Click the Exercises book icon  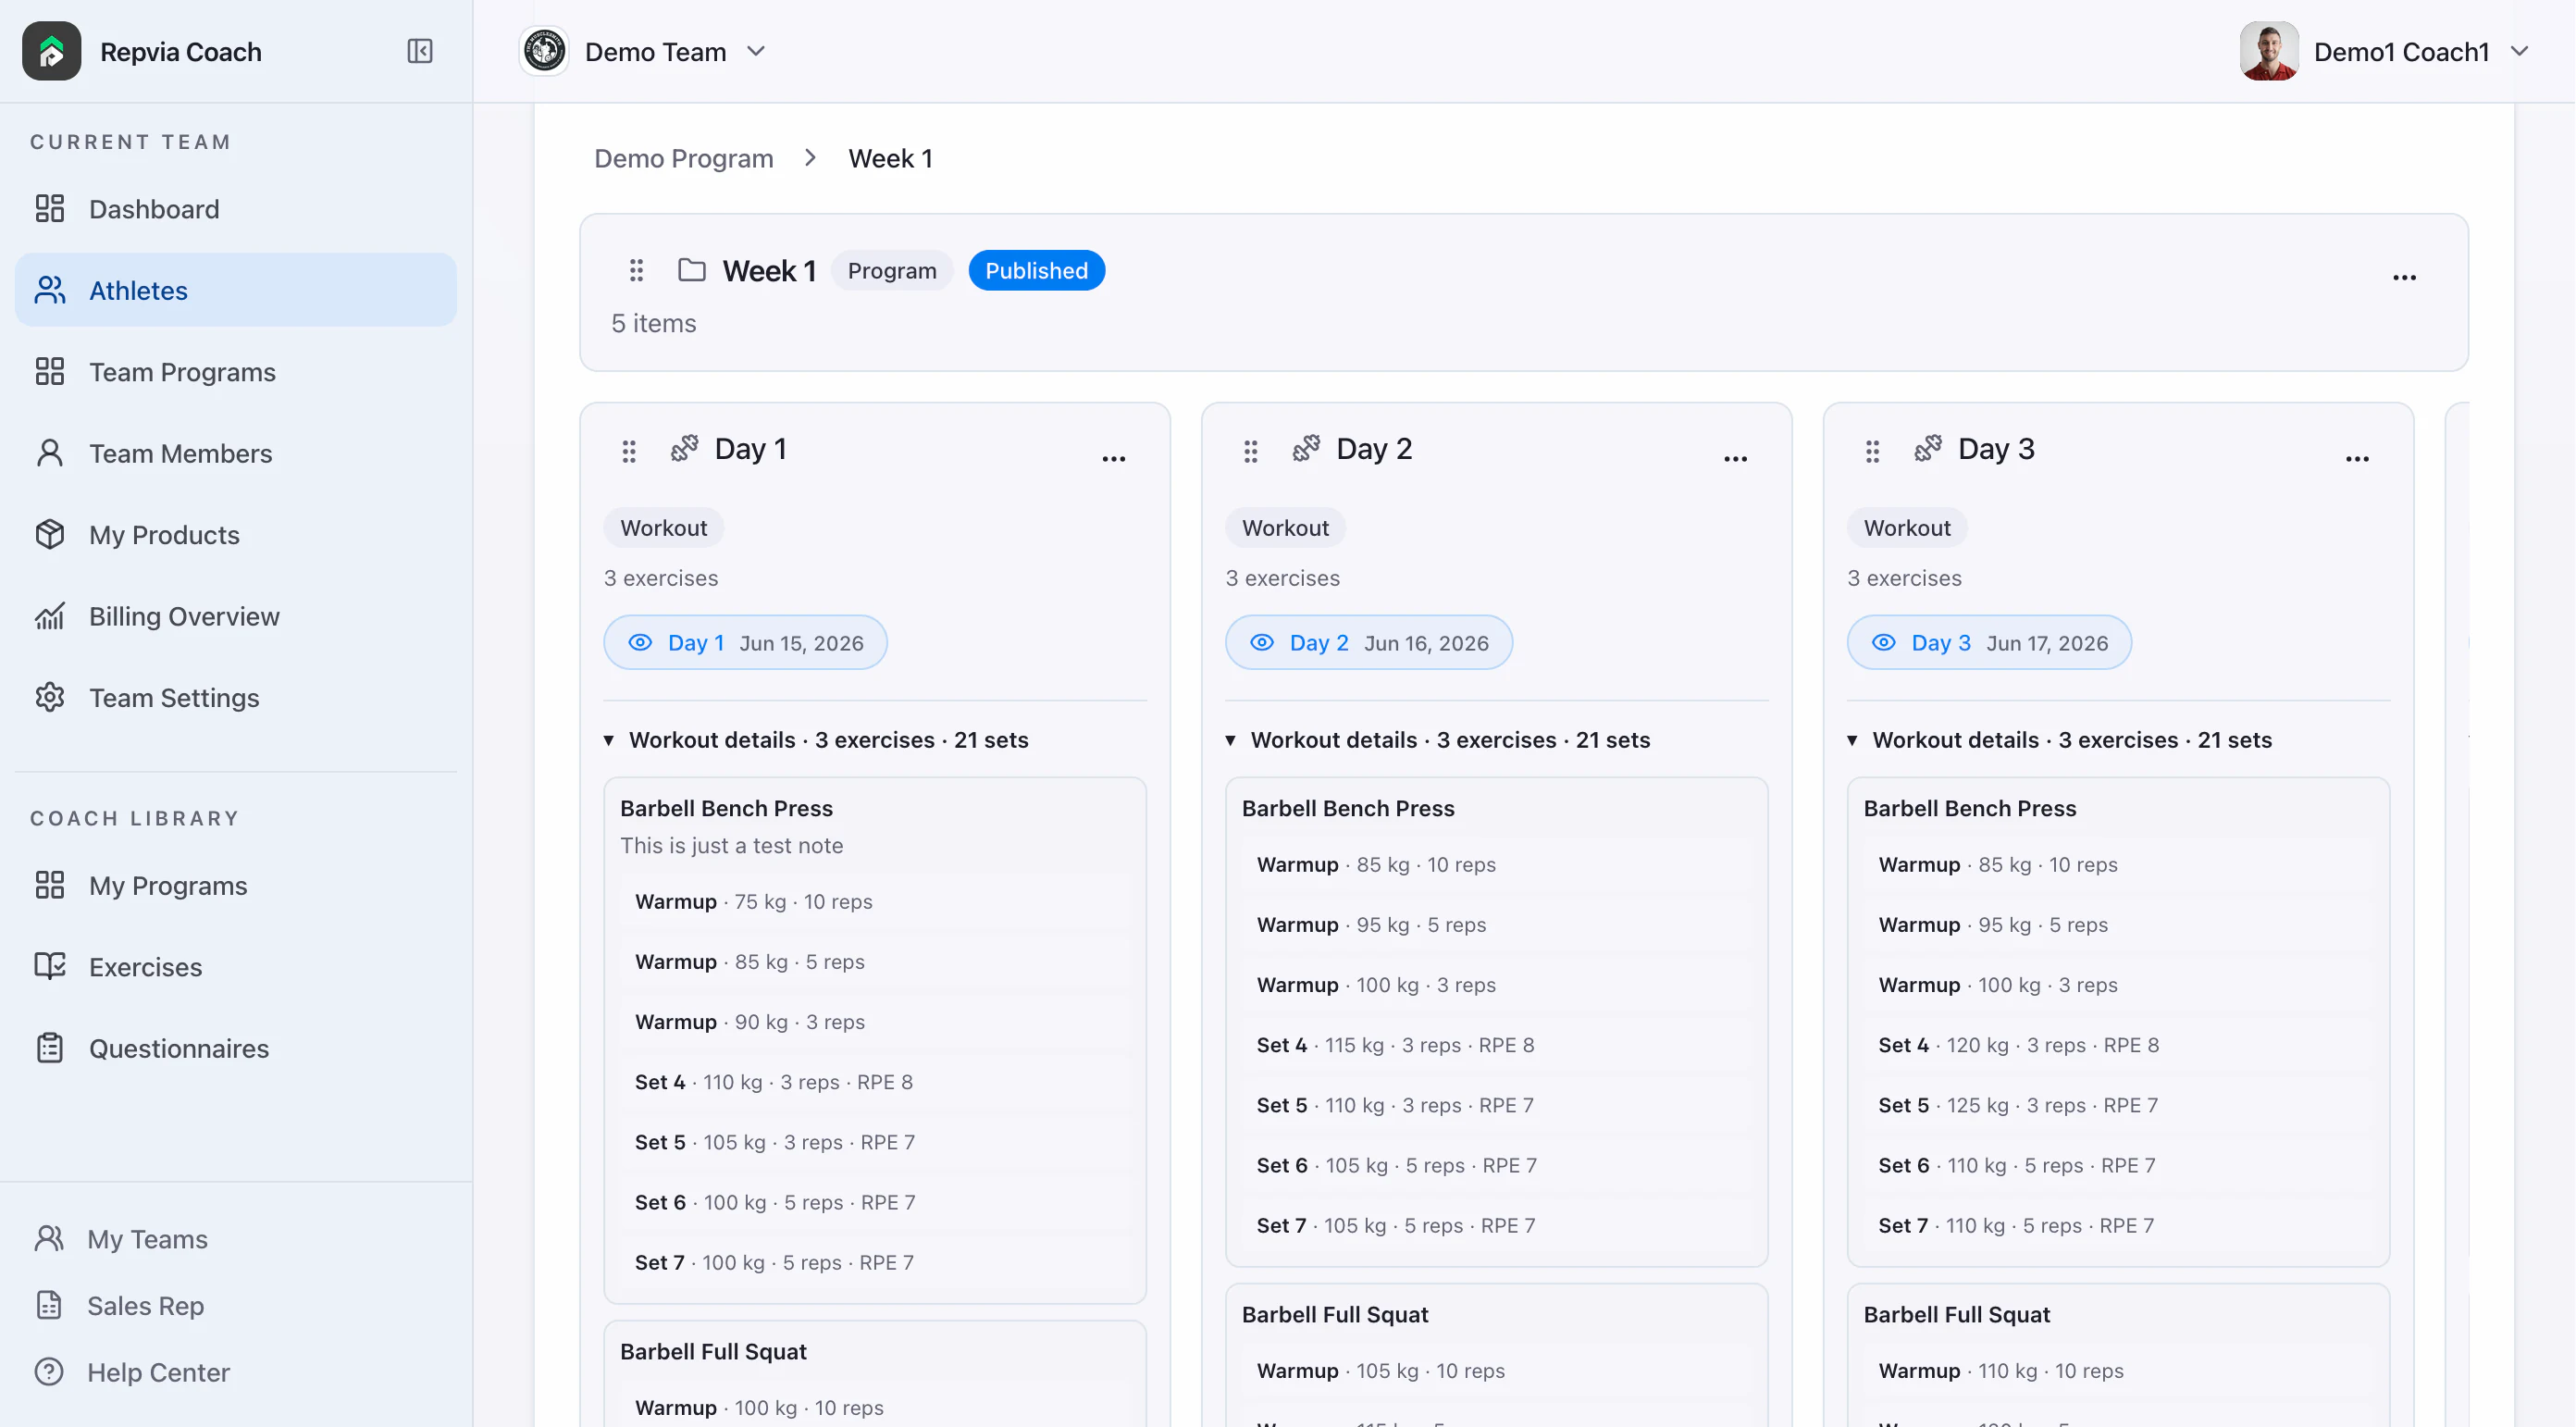pyautogui.click(x=50, y=966)
